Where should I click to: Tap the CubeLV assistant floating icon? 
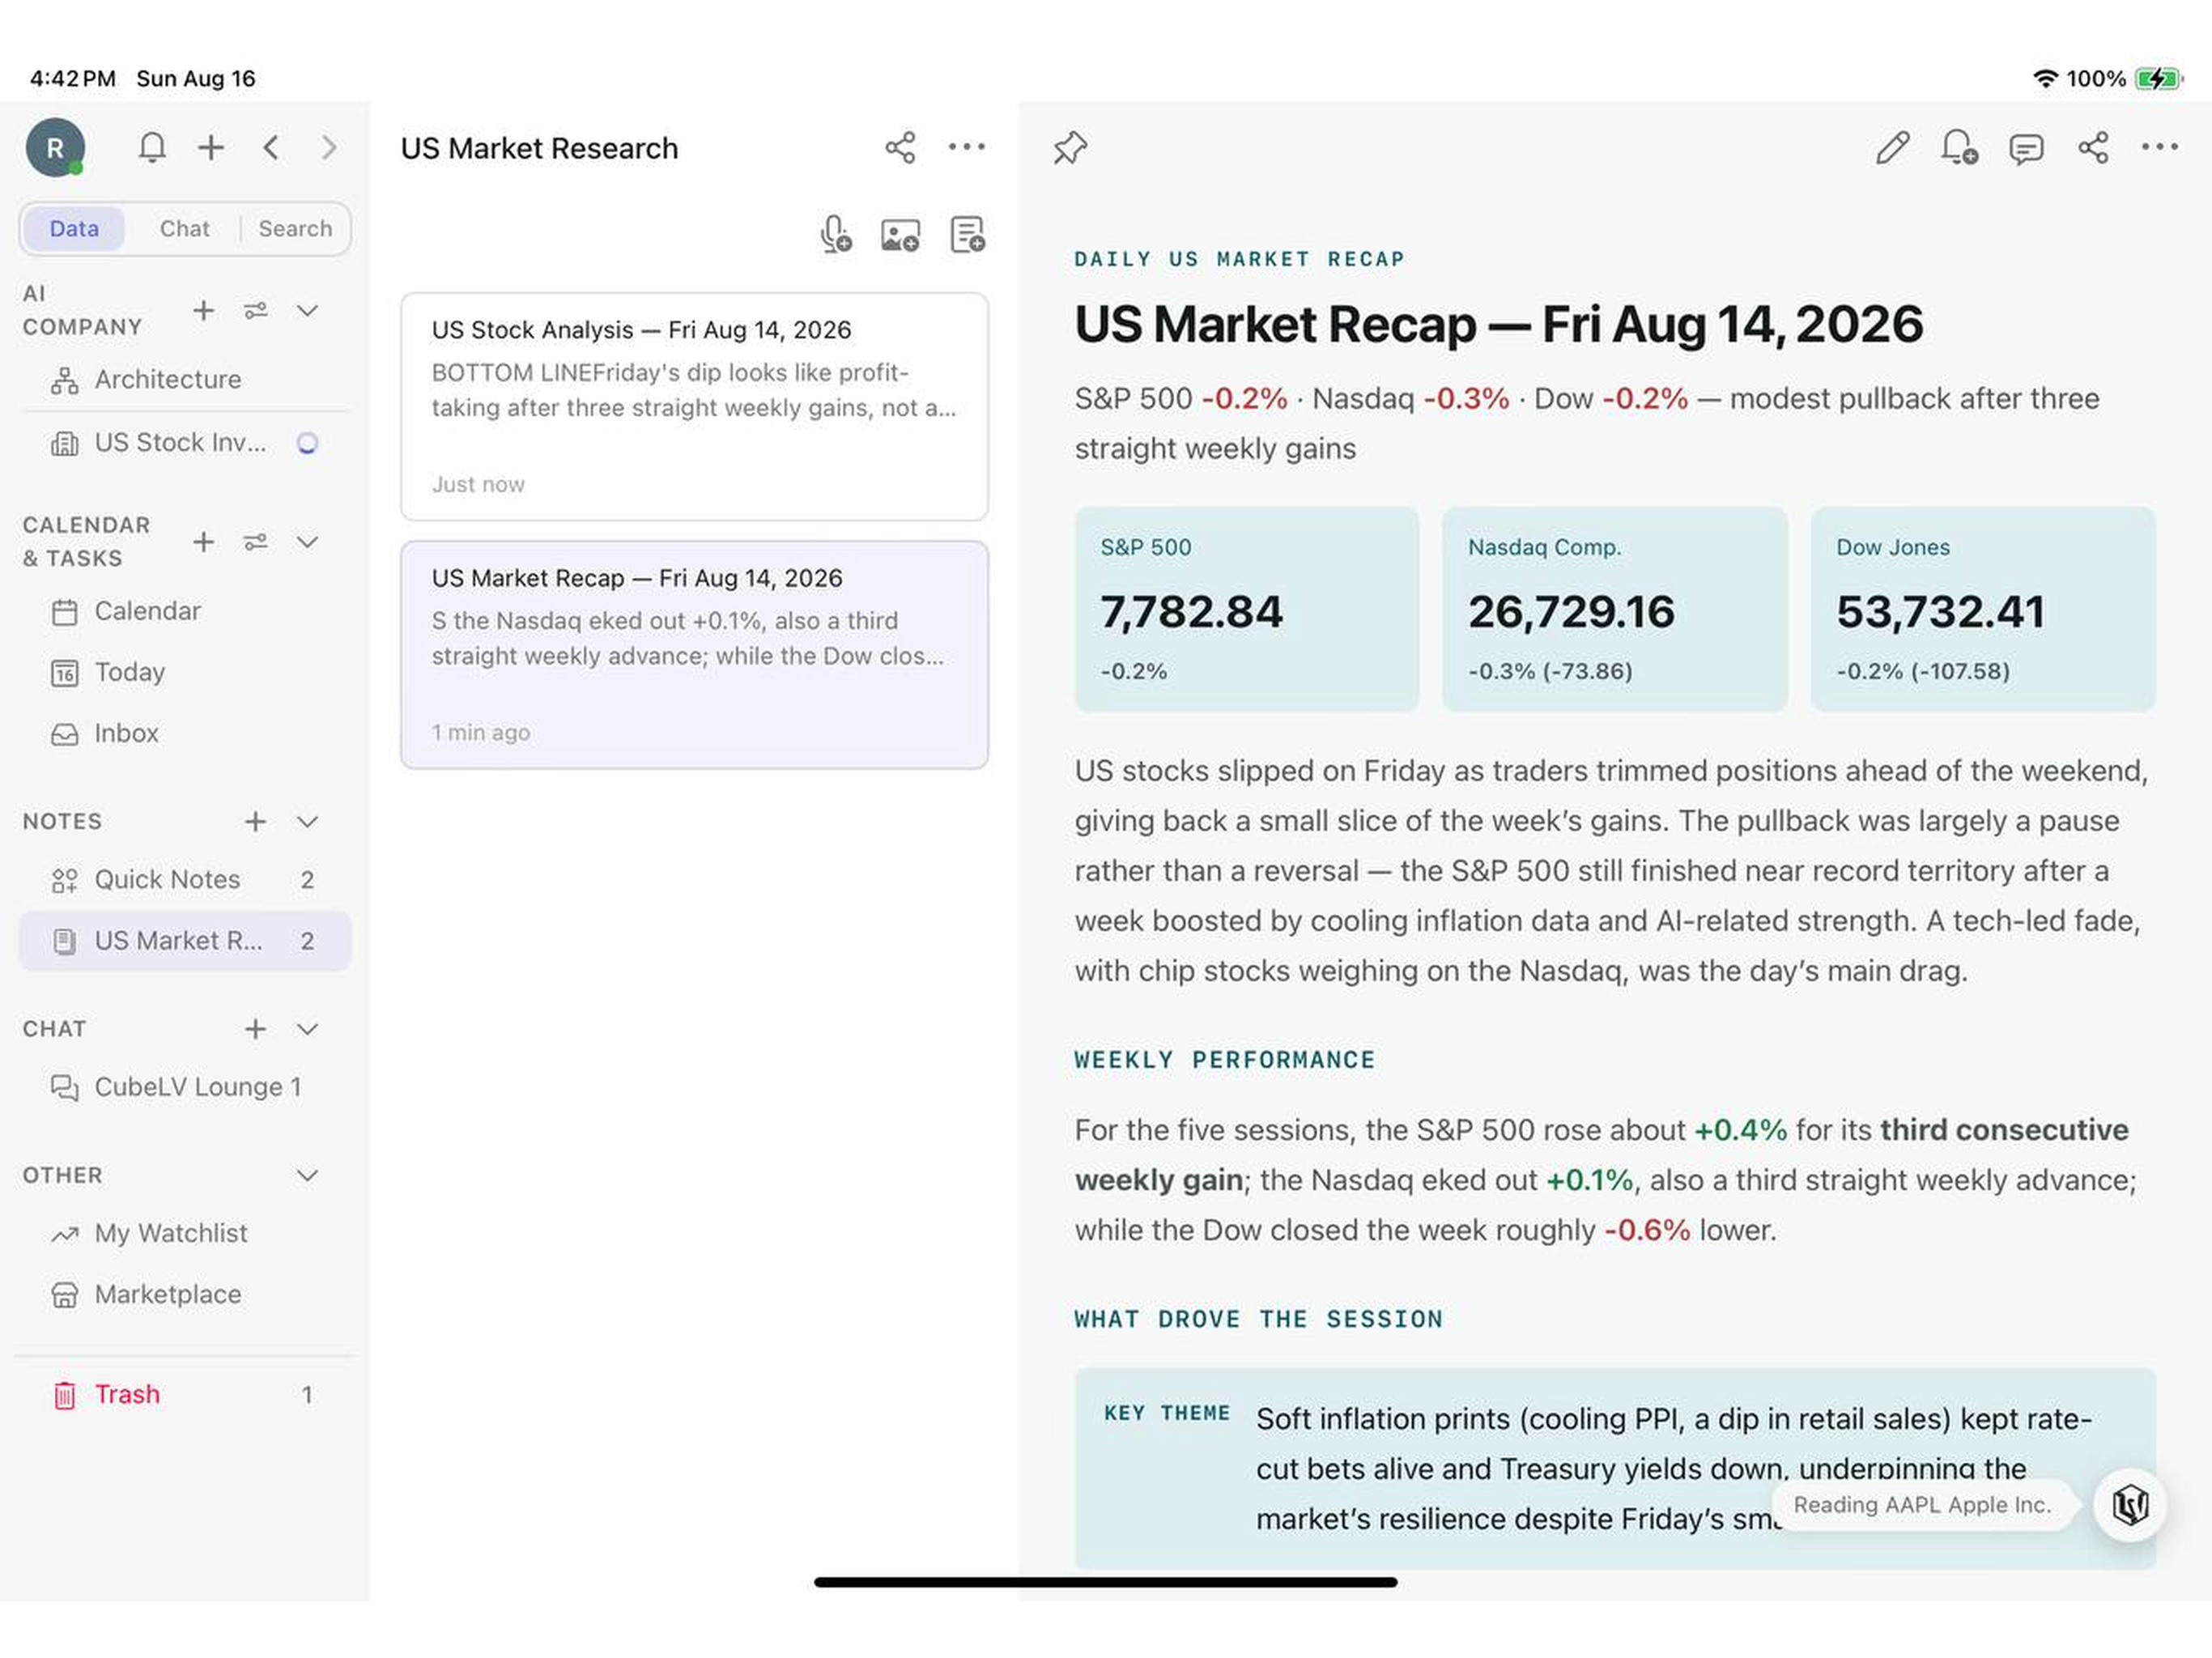coord(2130,1504)
